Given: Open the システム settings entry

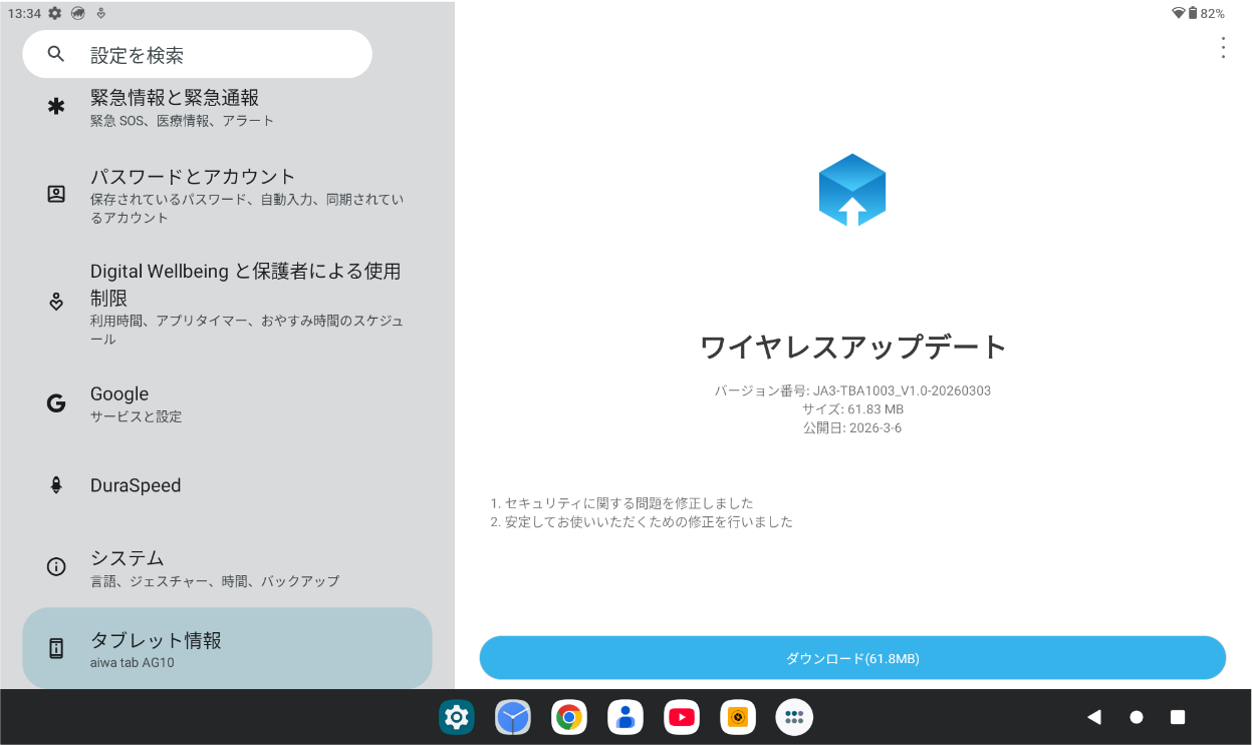Looking at the screenshot, I should pyautogui.click(x=200, y=565).
